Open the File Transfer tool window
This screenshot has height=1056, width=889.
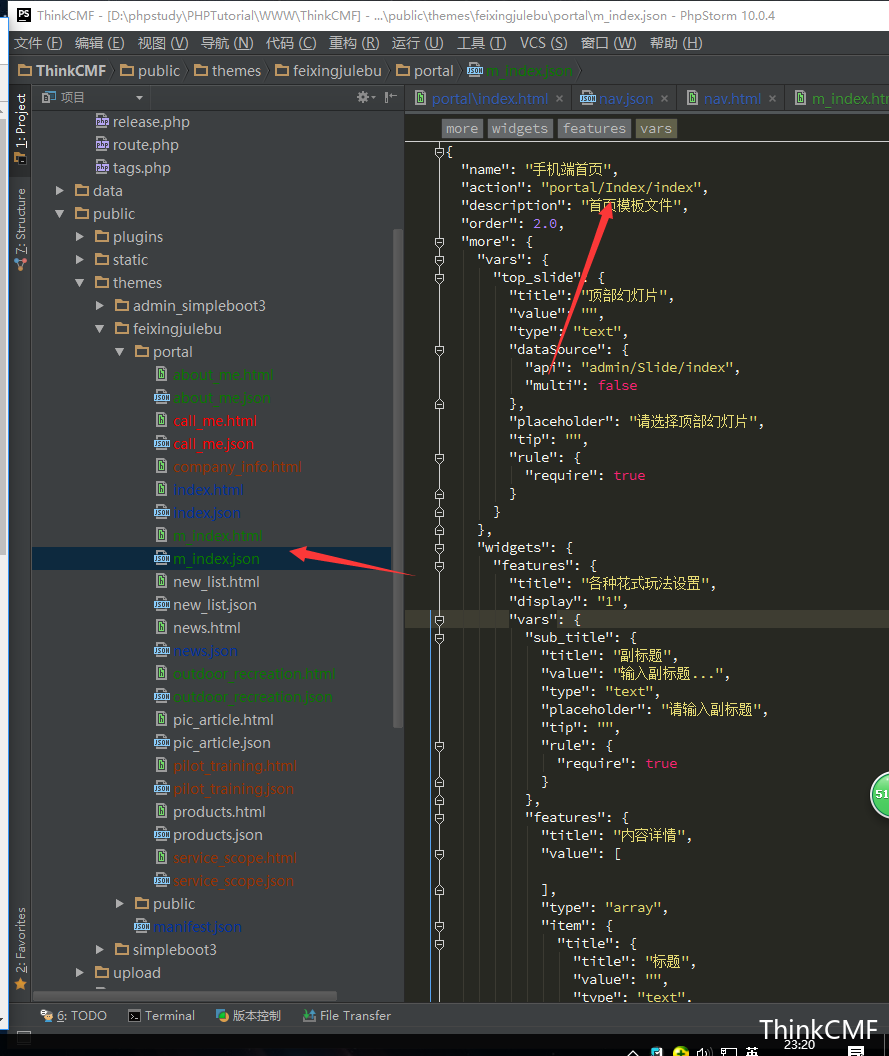347,1016
